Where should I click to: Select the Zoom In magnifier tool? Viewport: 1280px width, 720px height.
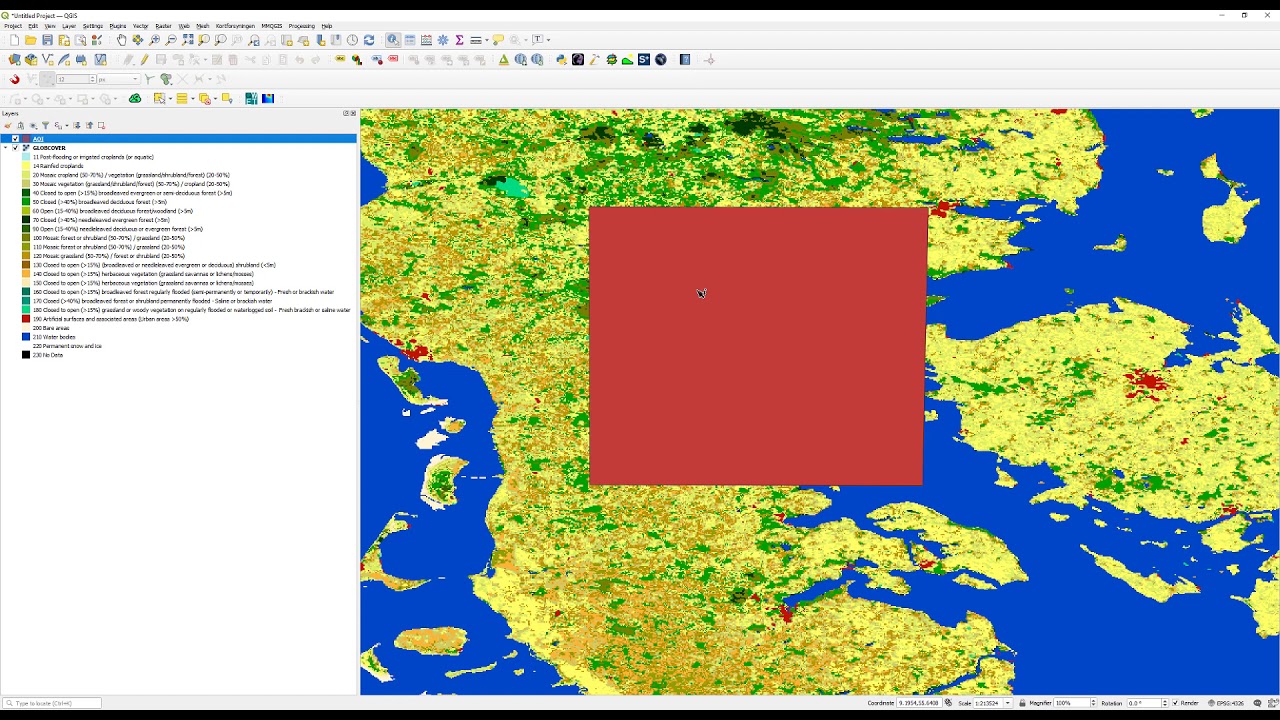pos(154,40)
